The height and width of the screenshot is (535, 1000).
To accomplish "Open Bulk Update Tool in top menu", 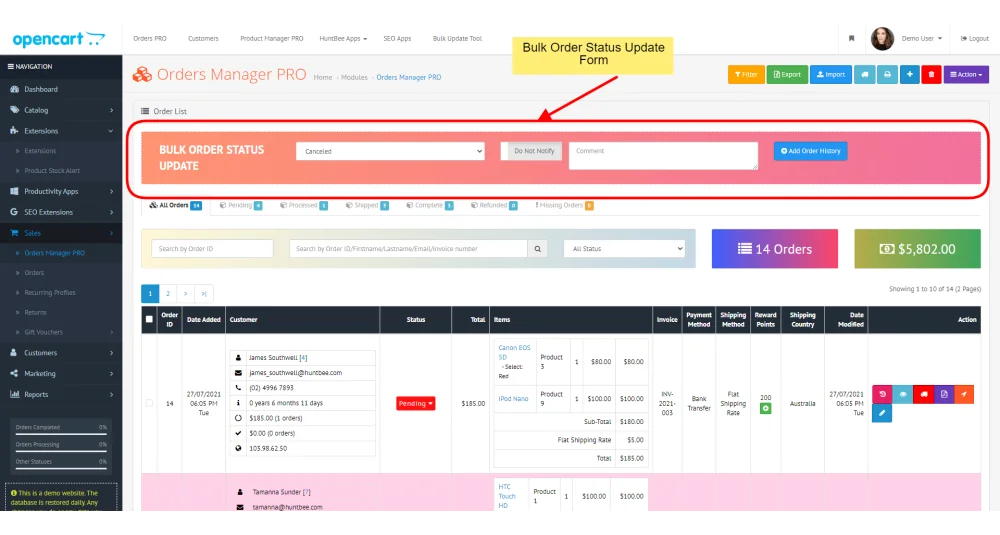I will click(x=457, y=38).
